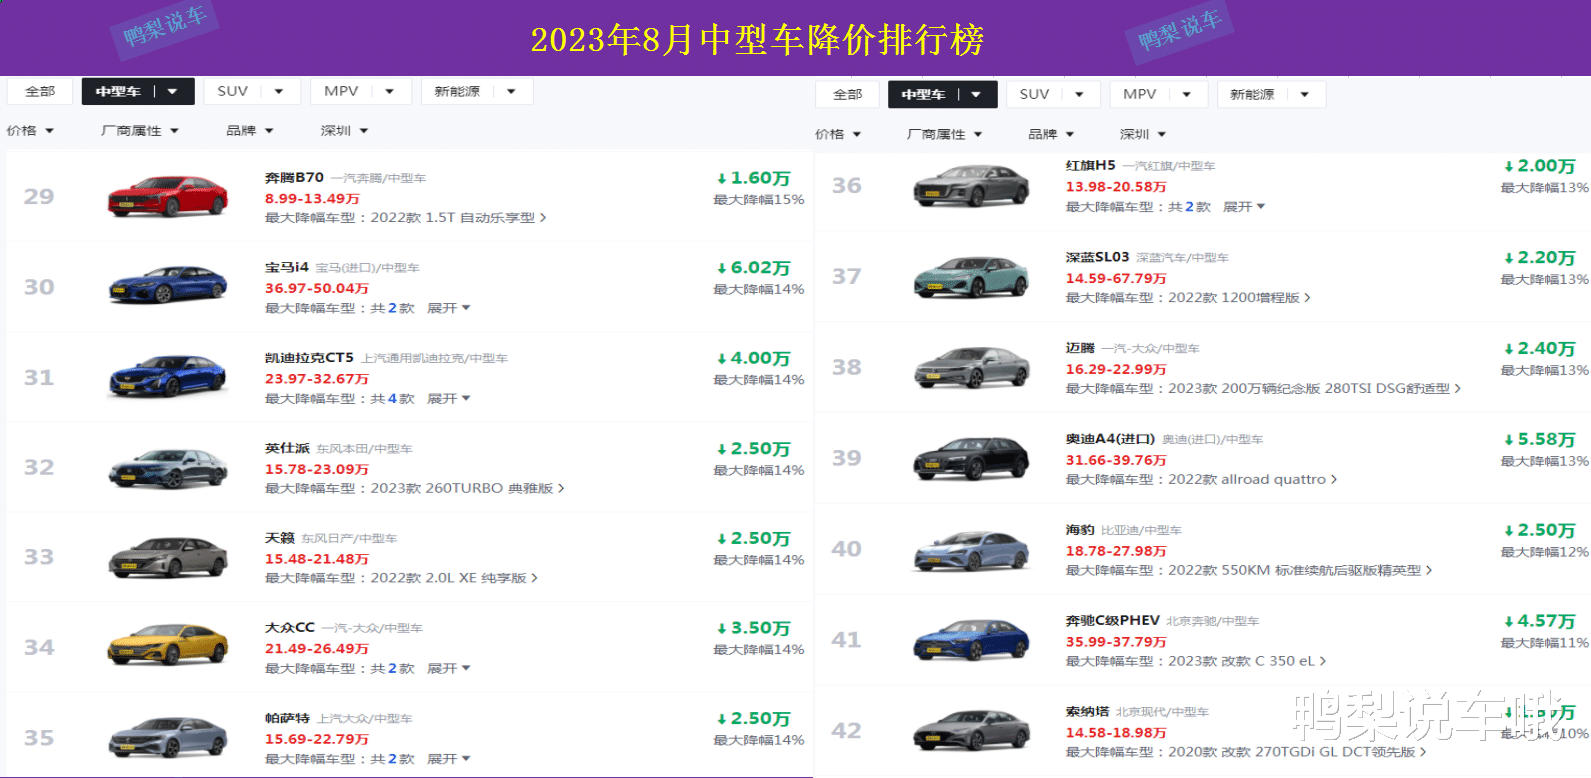
Task: Open 2023款 改款 C 350 eL model link
Action: (x=1247, y=661)
